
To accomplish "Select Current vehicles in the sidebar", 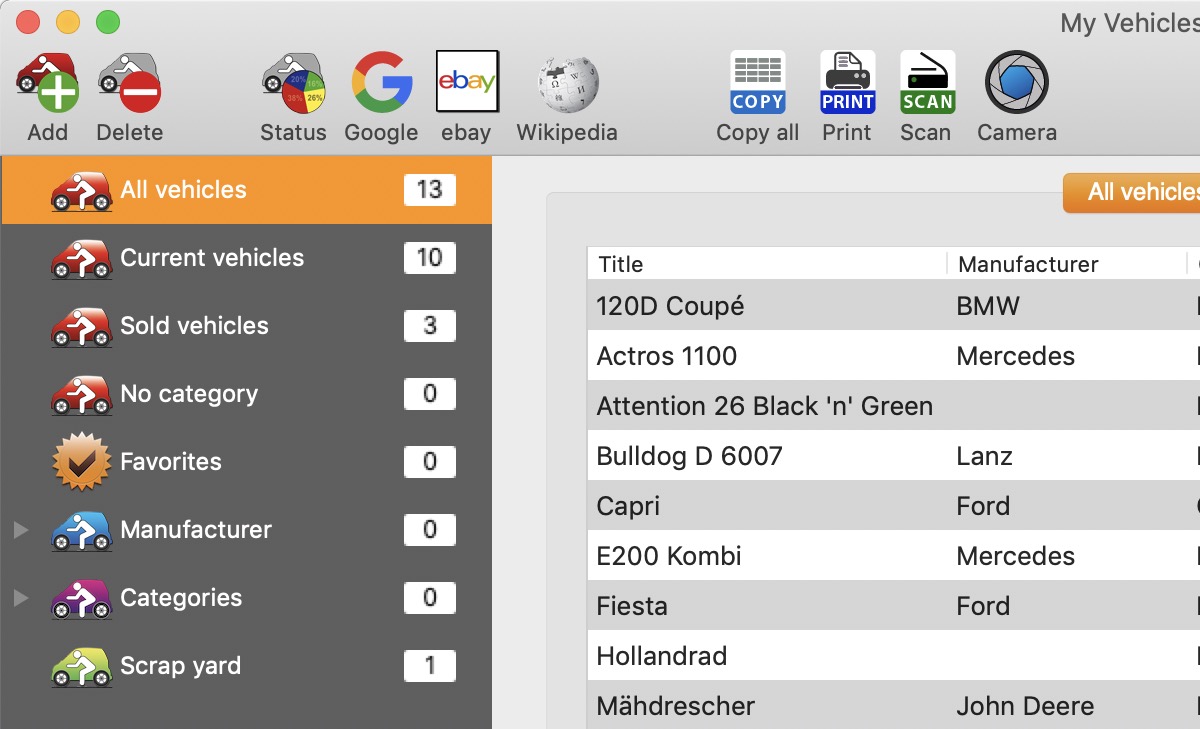I will 246,258.
